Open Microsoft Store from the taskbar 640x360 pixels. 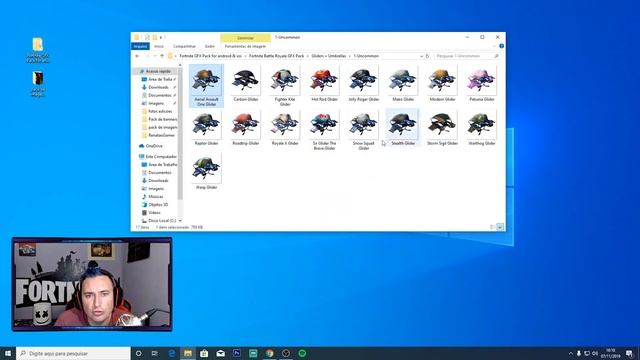(x=204, y=353)
